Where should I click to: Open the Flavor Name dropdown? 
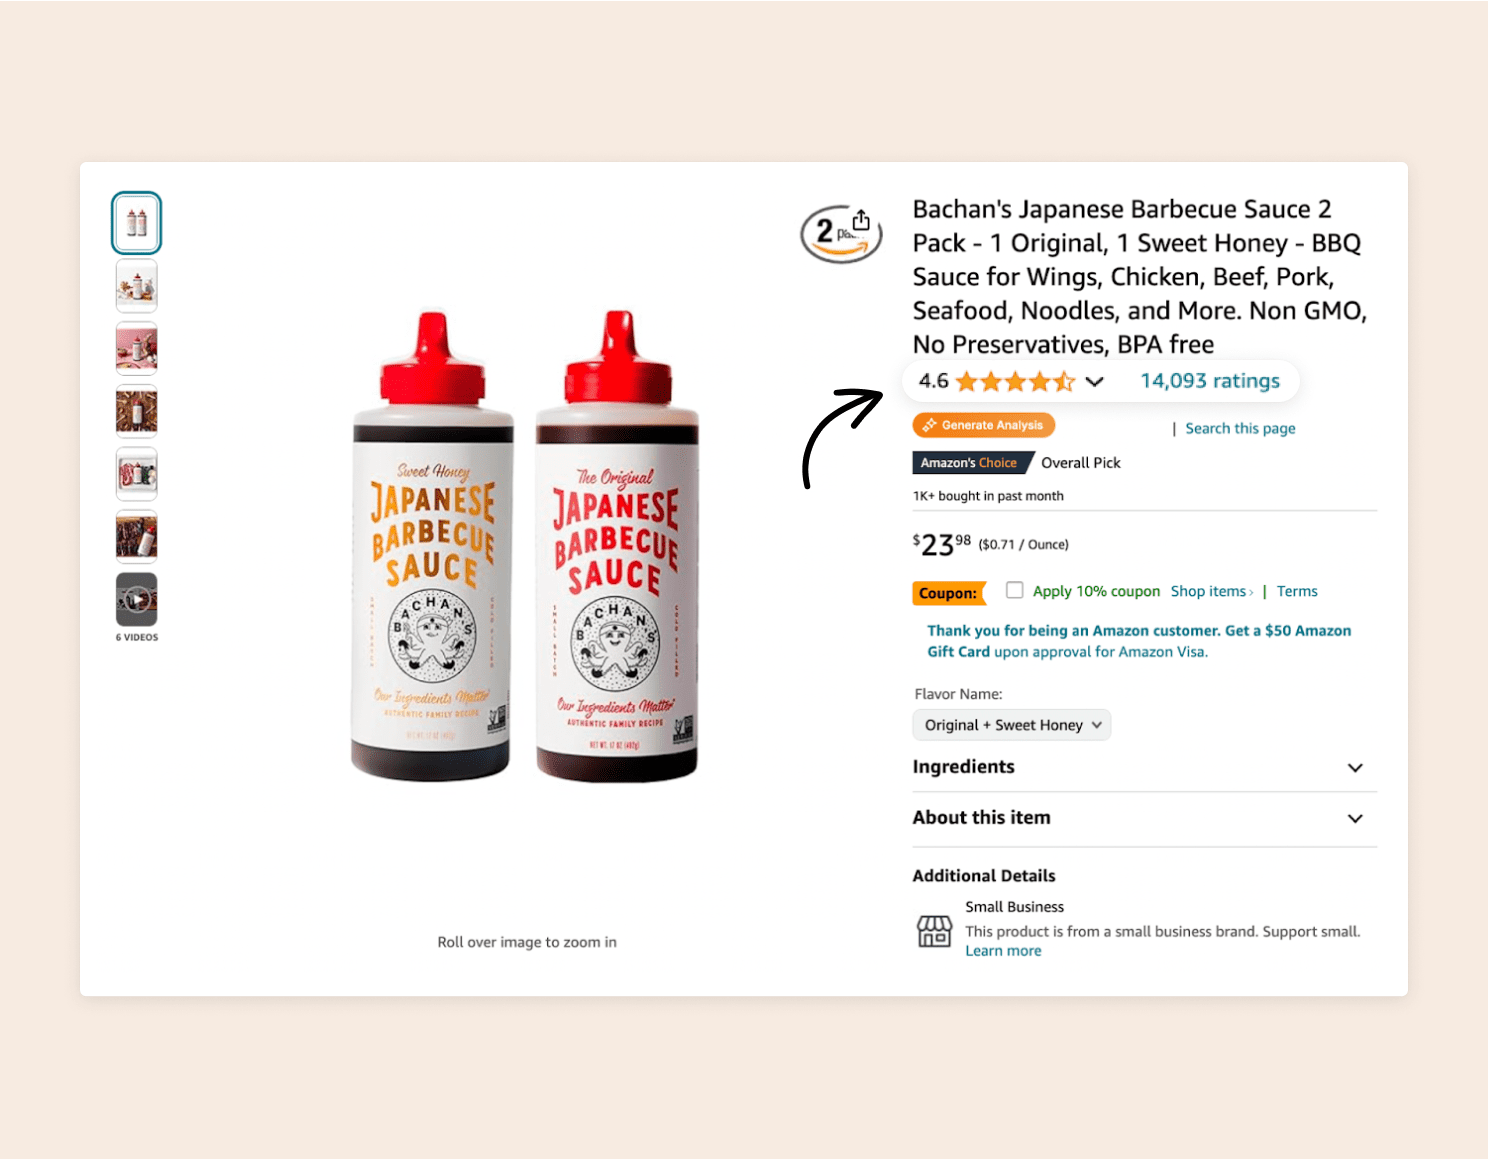tap(1011, 725)
